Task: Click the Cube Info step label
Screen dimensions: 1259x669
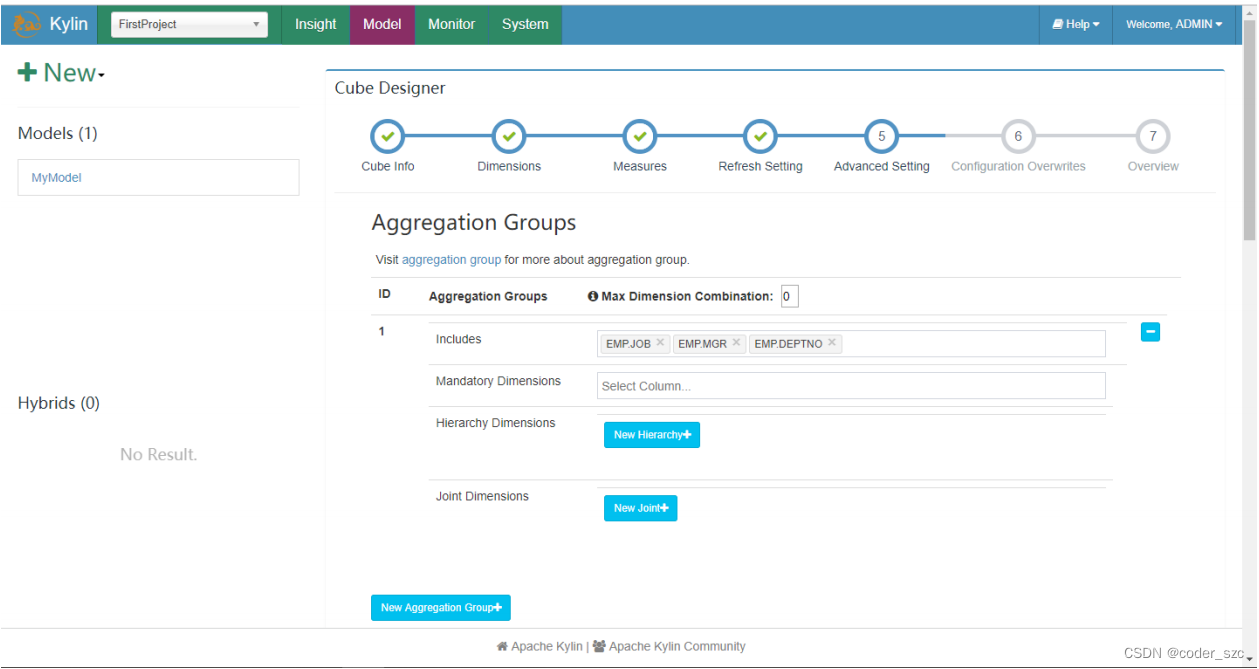Action: click(x=388, y=166)
